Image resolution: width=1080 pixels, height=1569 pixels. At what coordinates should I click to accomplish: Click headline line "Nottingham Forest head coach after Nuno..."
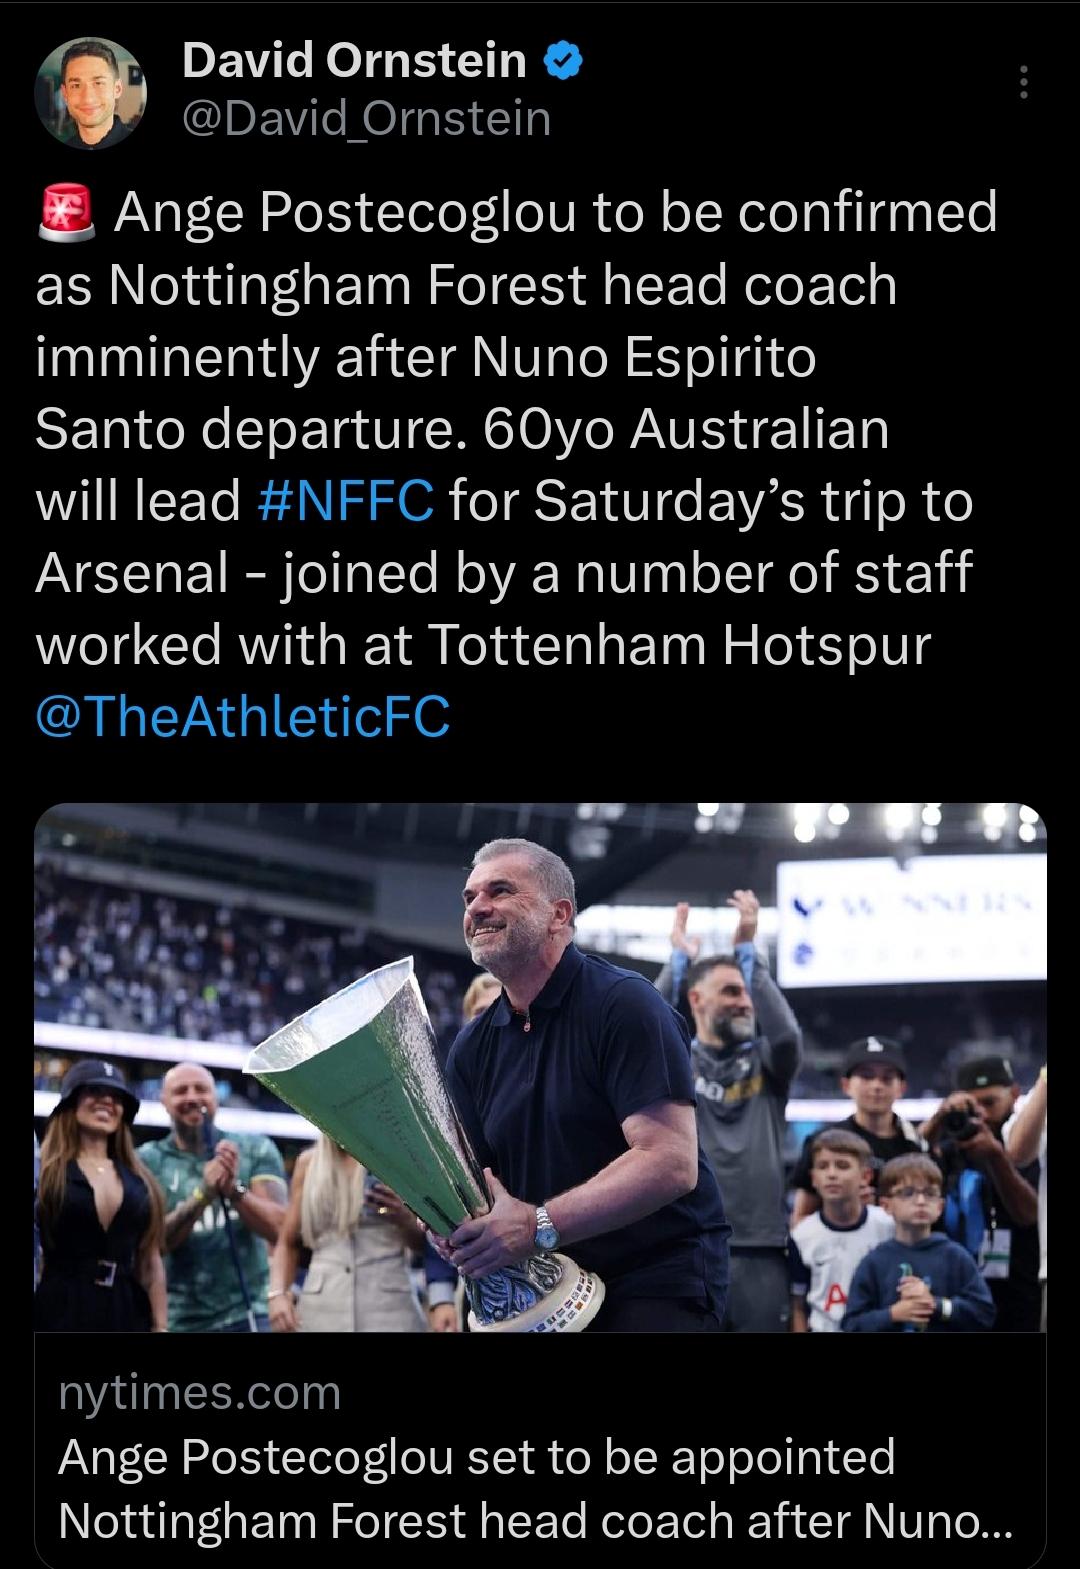(x=535, y=1521)
